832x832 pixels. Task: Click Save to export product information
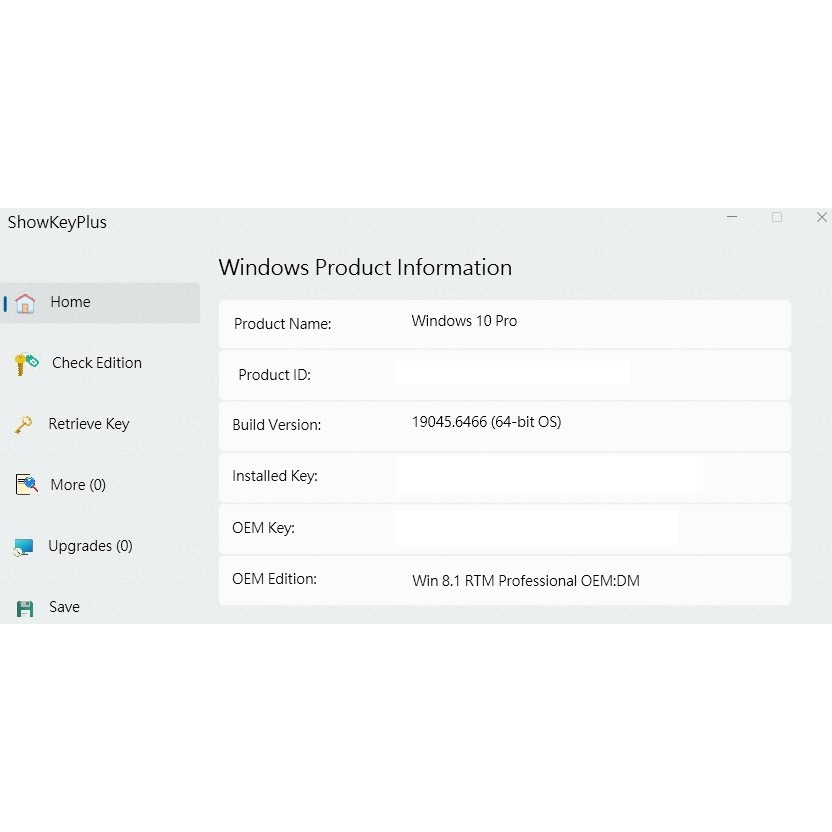point(64,607)
